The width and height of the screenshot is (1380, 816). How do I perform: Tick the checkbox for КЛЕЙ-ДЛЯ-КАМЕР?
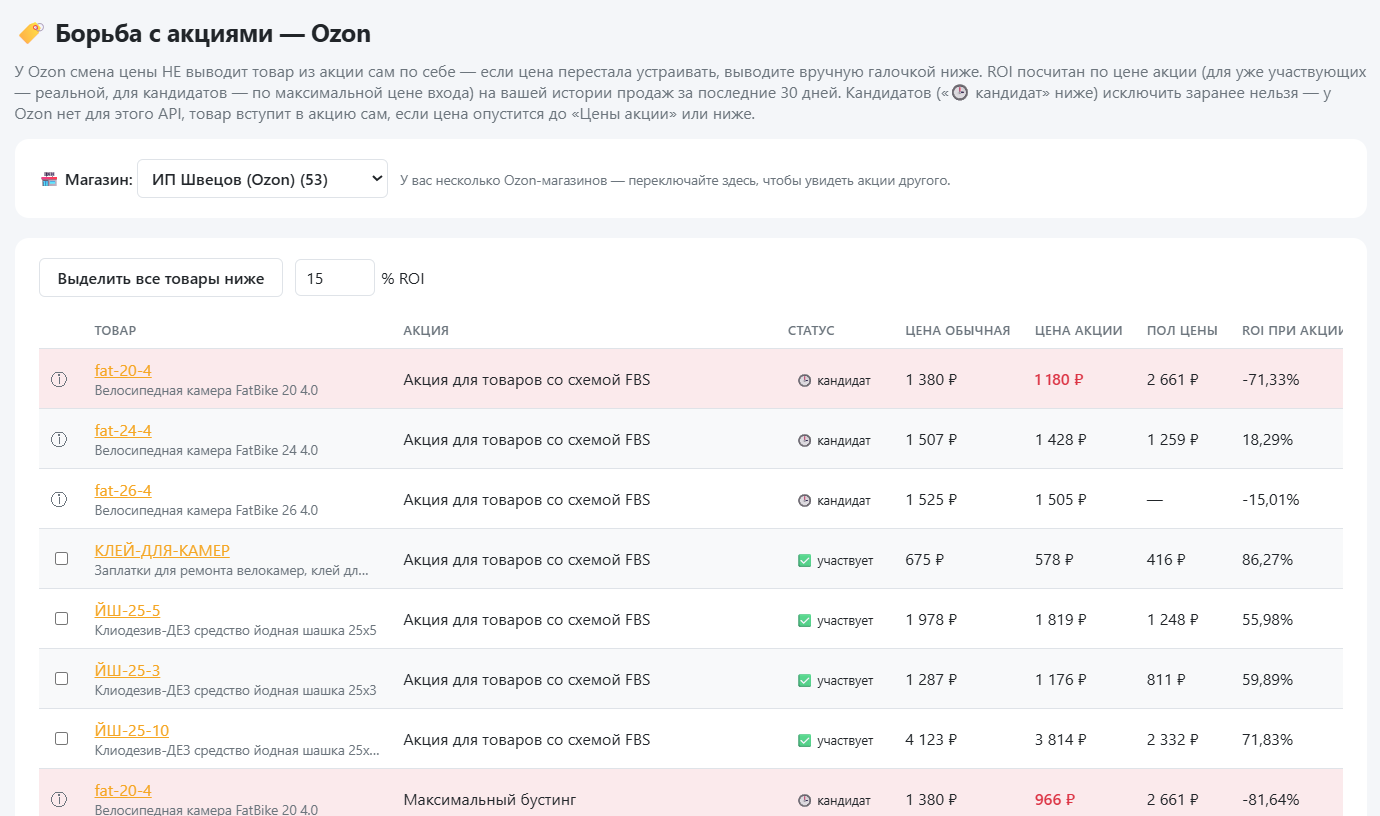(x=62, y=558)
